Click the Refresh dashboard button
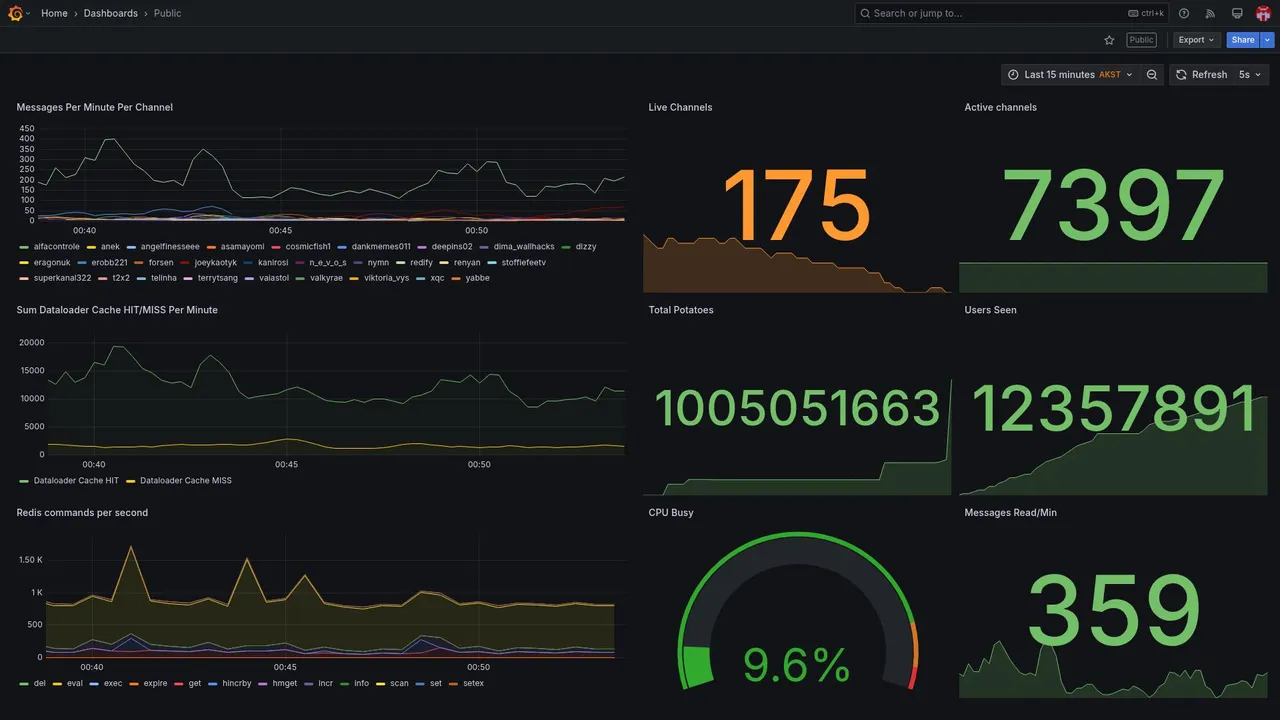1280x720 pixels. coord(1200,75)
